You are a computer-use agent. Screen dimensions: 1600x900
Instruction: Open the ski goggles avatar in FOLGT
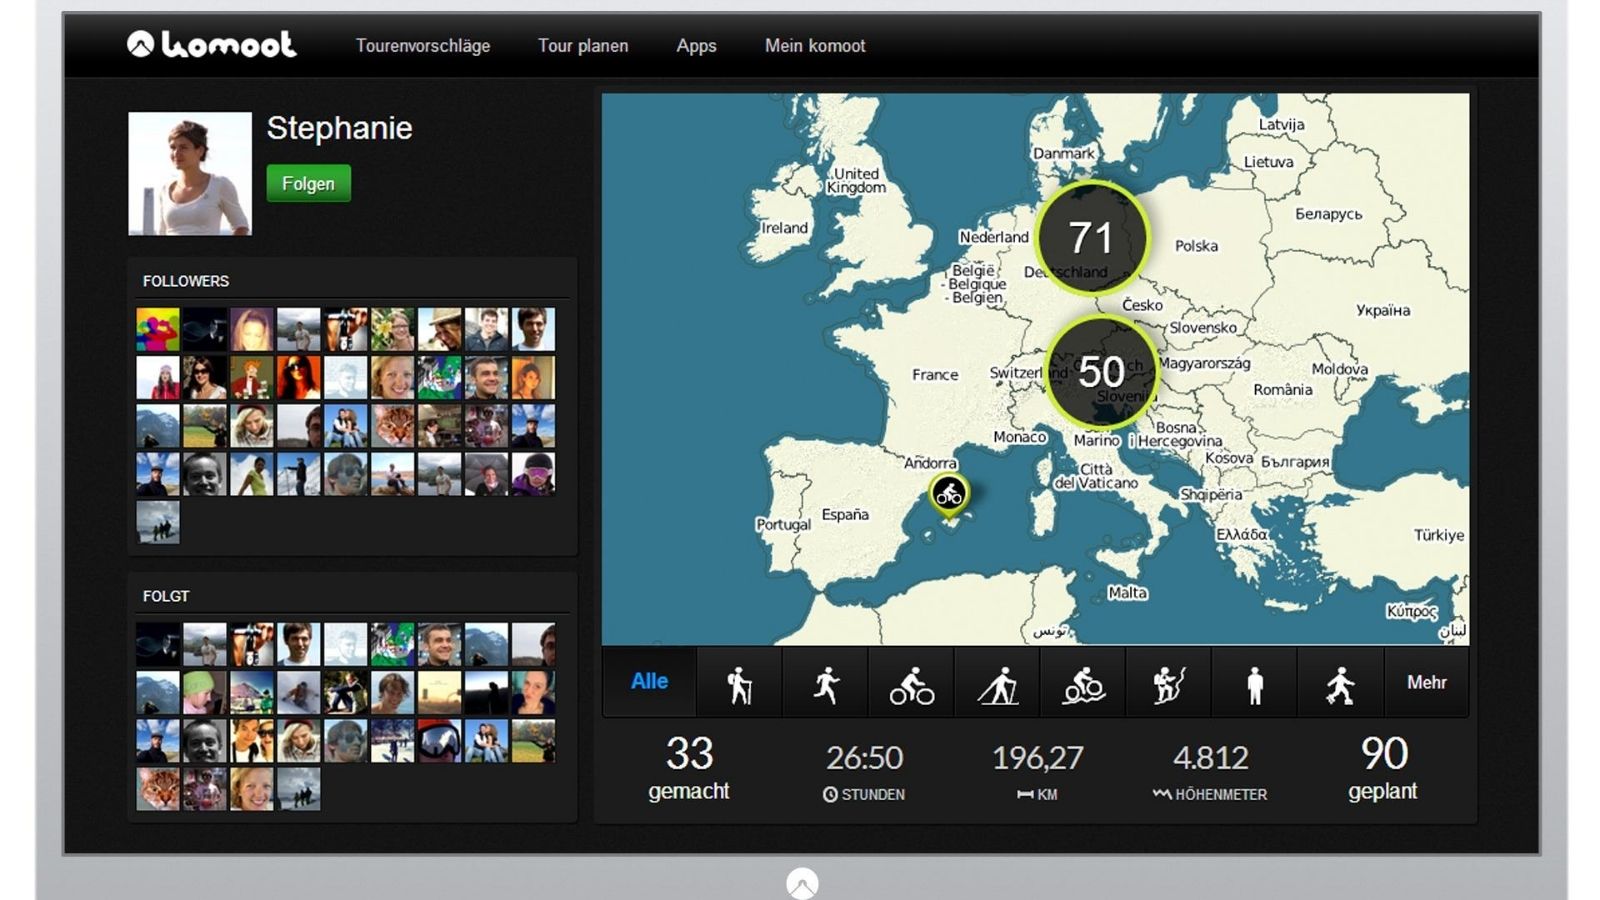(439, 741)
